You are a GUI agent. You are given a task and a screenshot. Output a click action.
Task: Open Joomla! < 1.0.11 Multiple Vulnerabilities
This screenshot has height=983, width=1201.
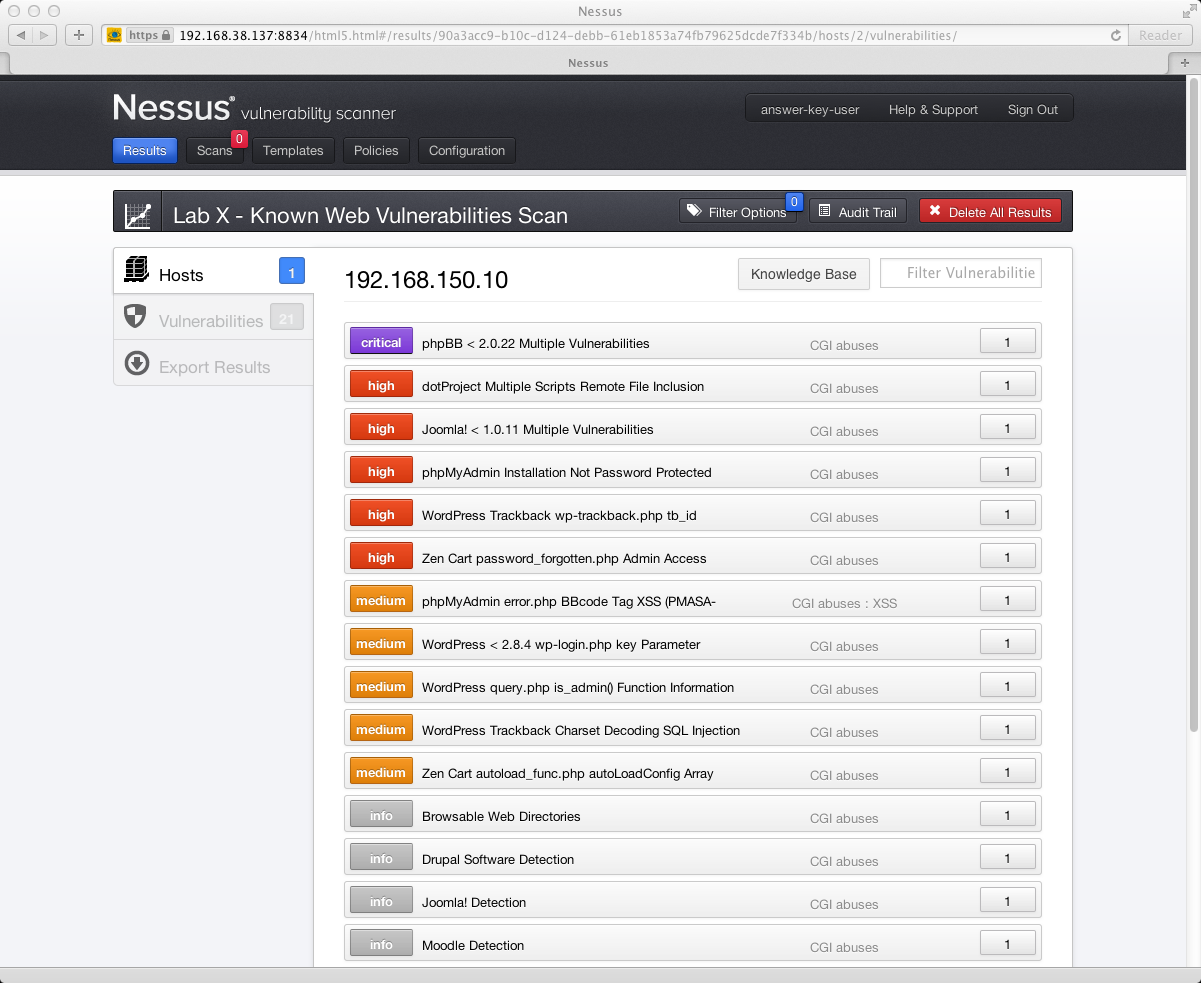[x=692, y=427]
